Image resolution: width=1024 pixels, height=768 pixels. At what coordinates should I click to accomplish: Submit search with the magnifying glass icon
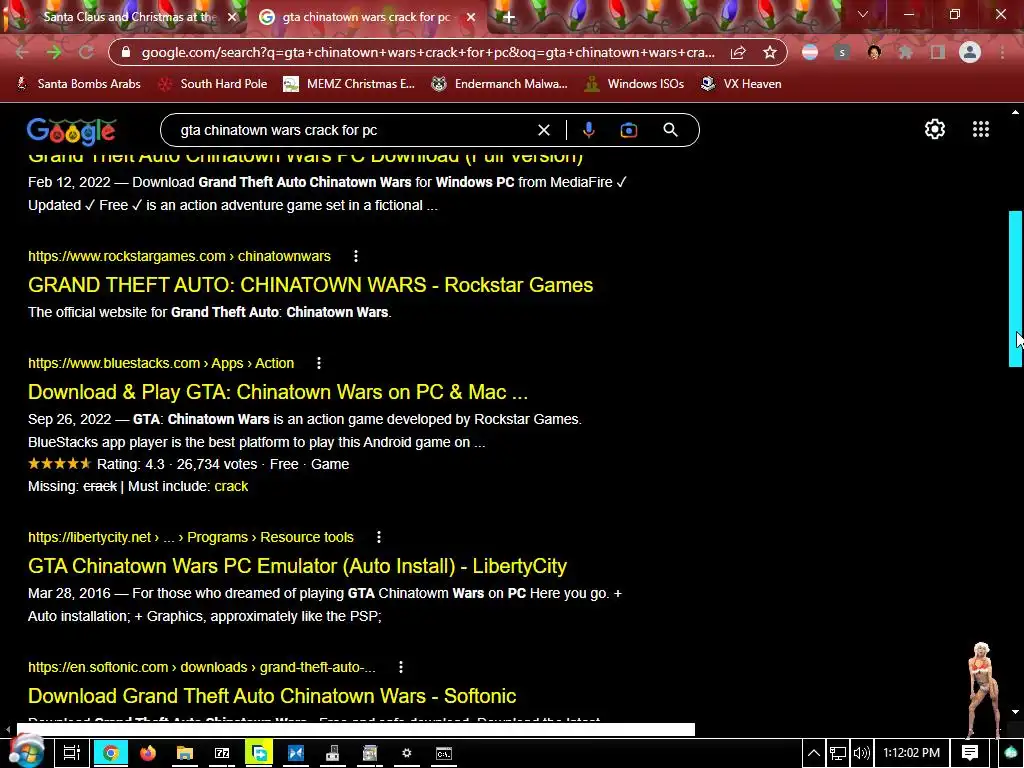click(x=670, y=130)
